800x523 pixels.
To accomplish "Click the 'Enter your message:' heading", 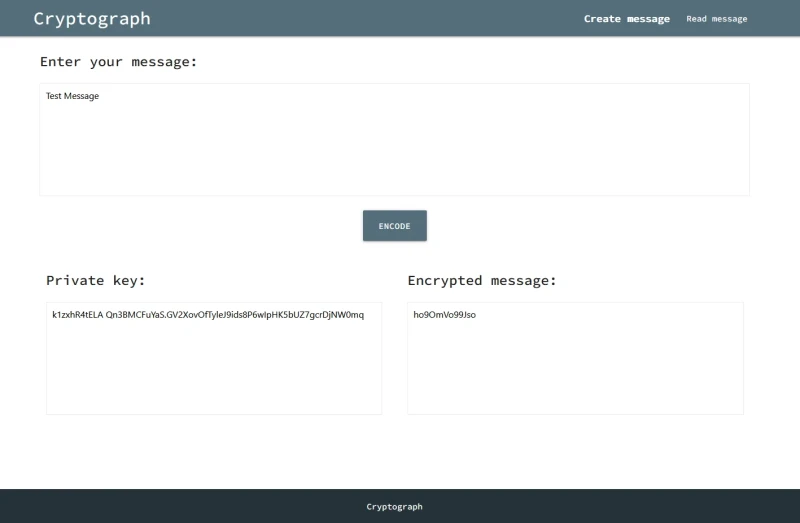I will (118, 62).
